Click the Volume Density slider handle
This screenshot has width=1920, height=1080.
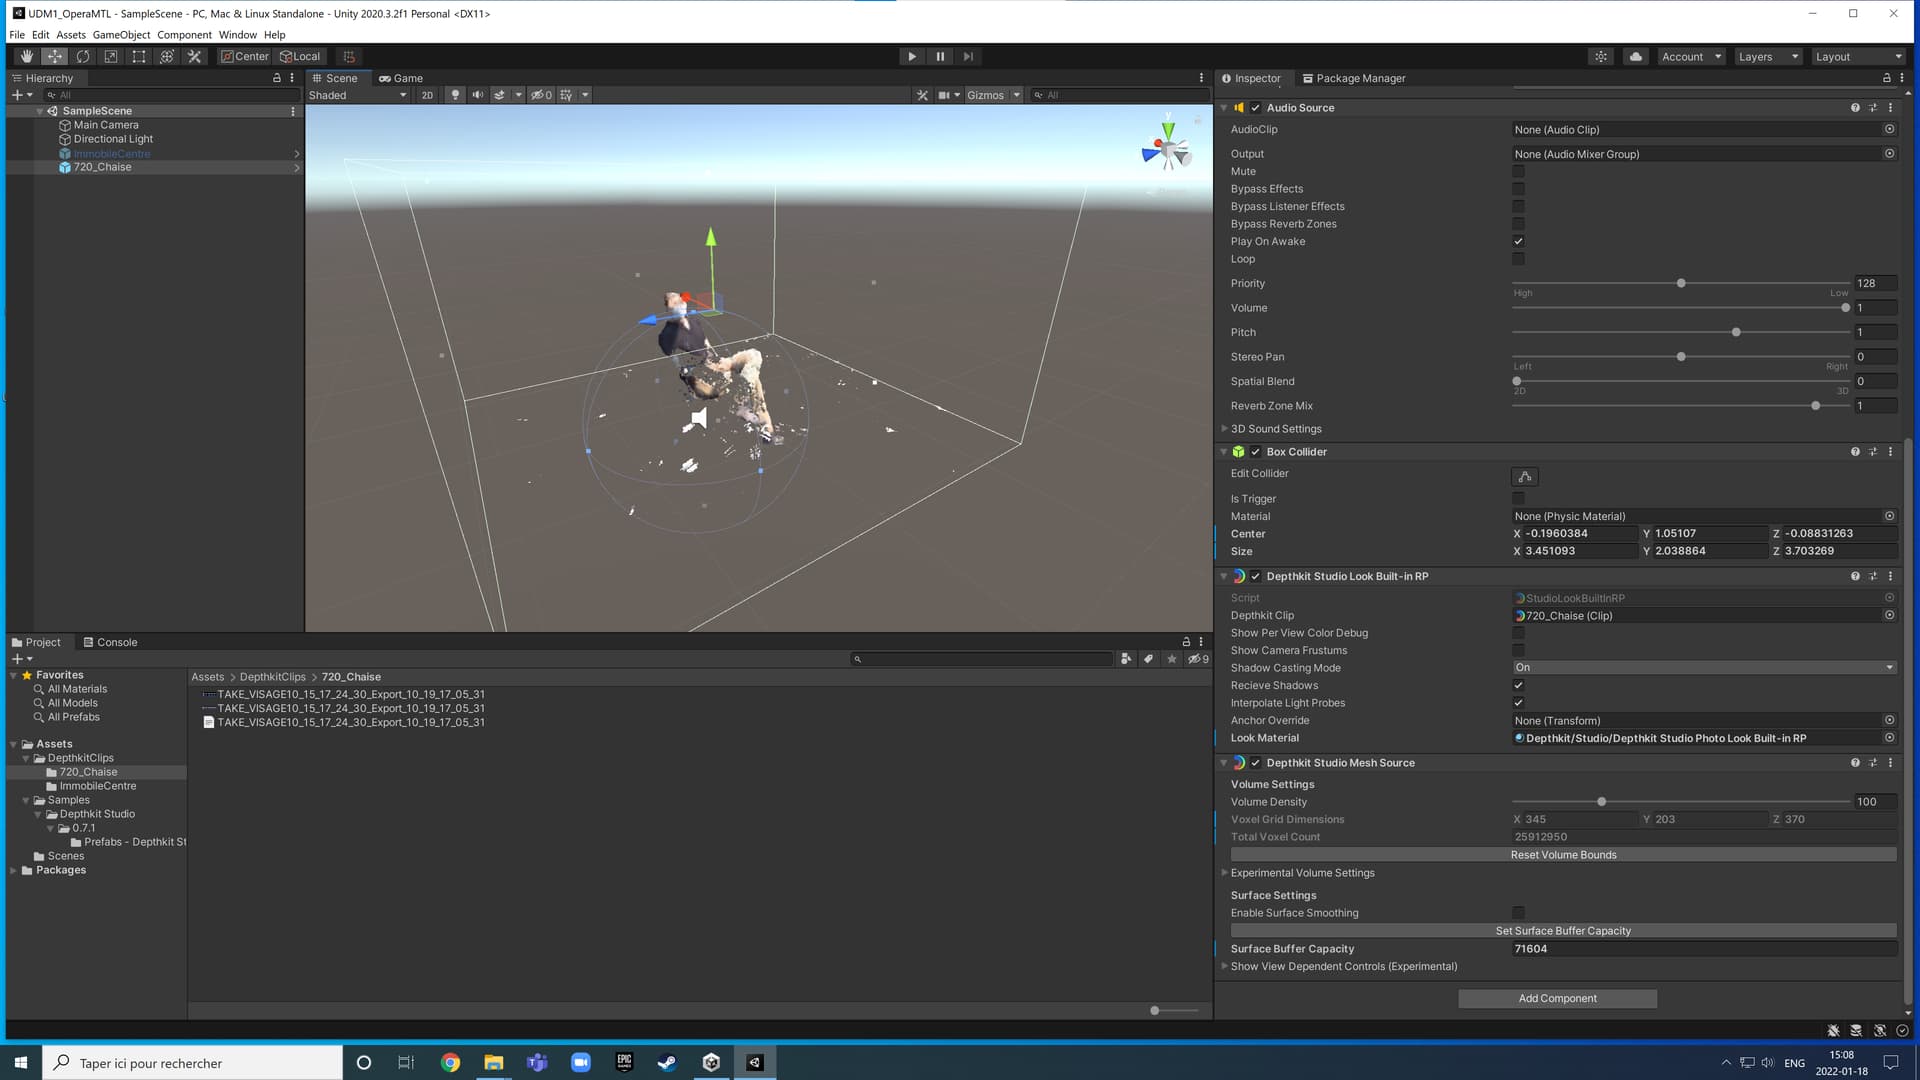1601,802
